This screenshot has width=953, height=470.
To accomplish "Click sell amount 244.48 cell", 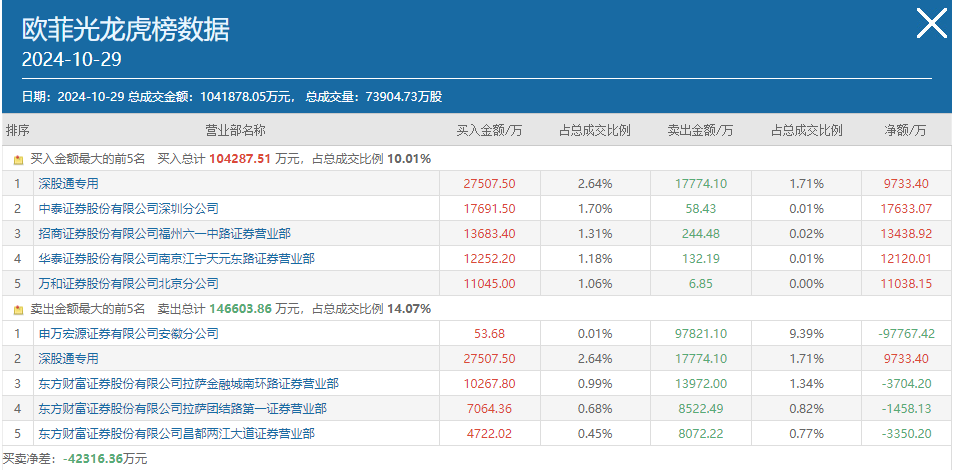I will (701, 233).
